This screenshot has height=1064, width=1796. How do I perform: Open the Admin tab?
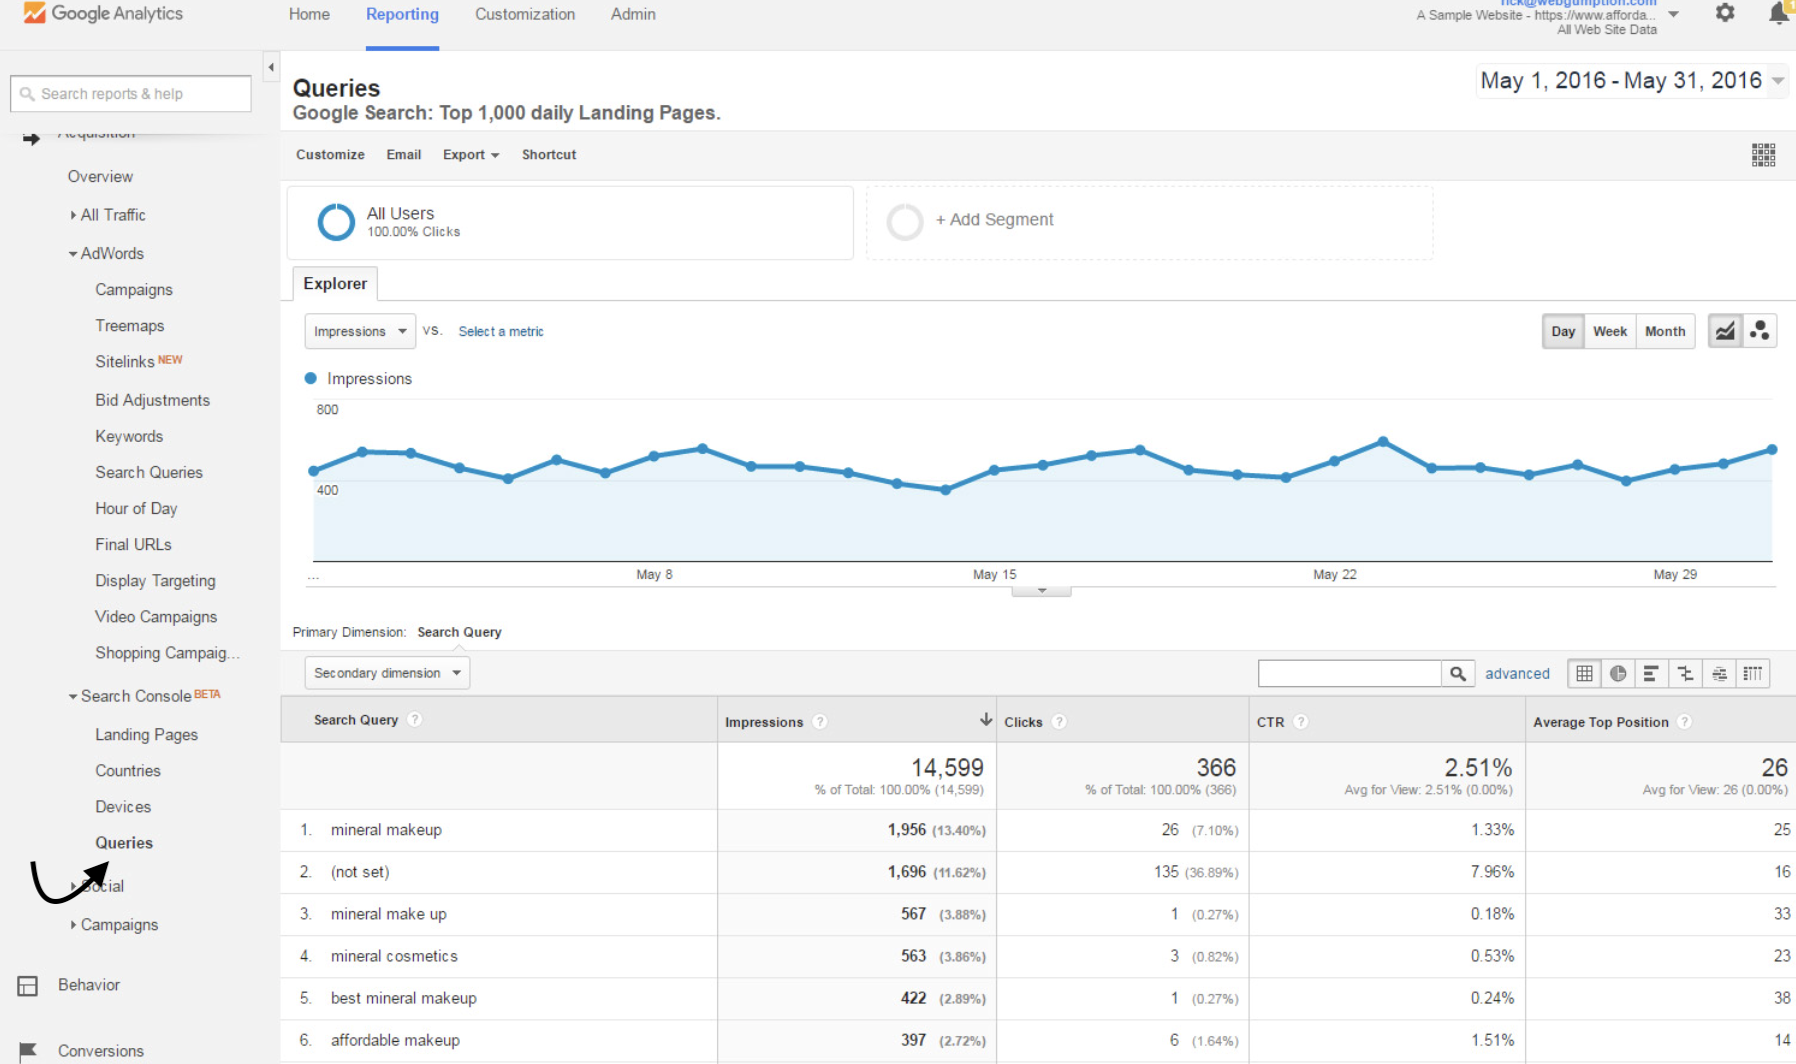click(x=633, y=14)
